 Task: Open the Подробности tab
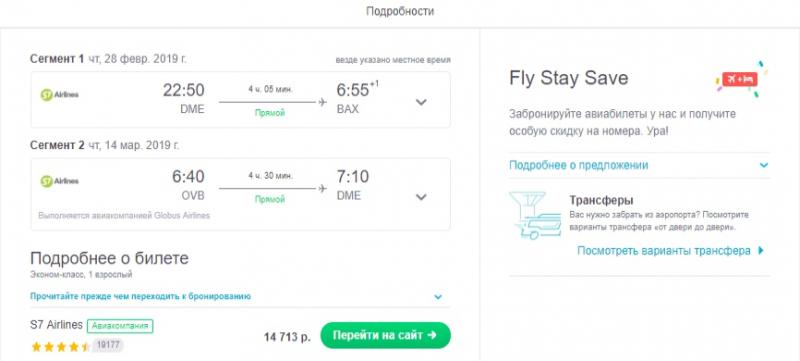click(x=400, y=11)
